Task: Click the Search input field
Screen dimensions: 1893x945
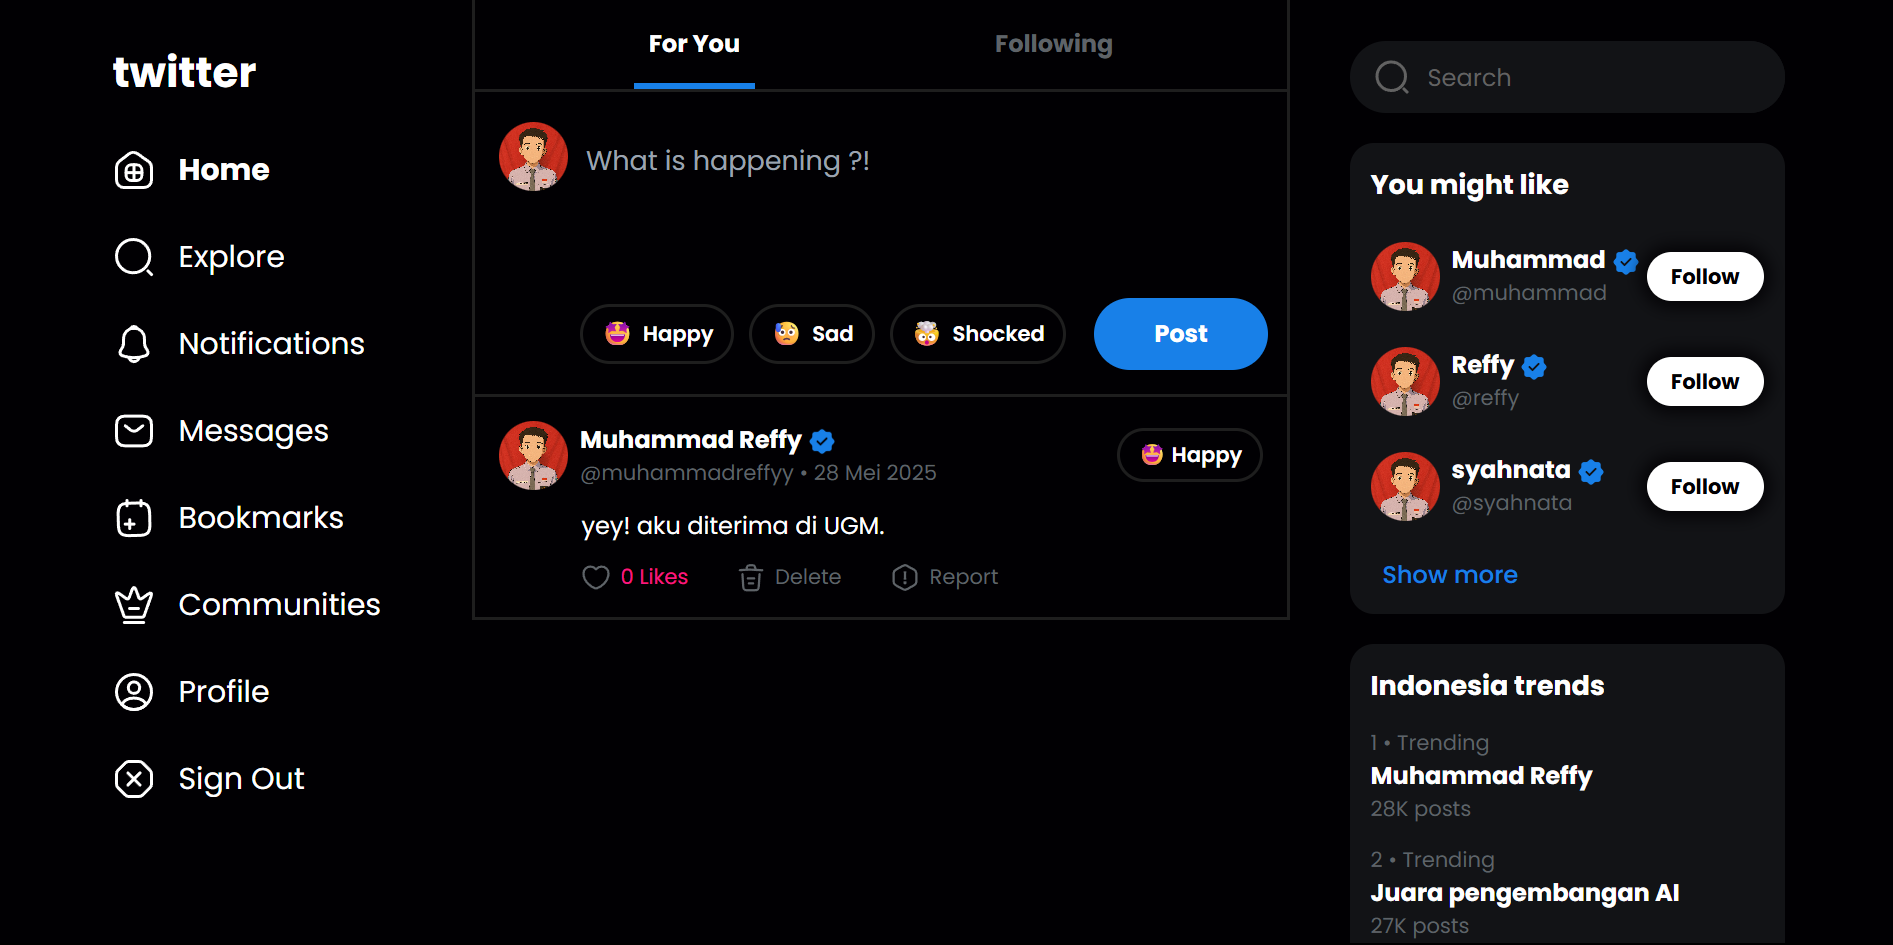Action: 1566,77
